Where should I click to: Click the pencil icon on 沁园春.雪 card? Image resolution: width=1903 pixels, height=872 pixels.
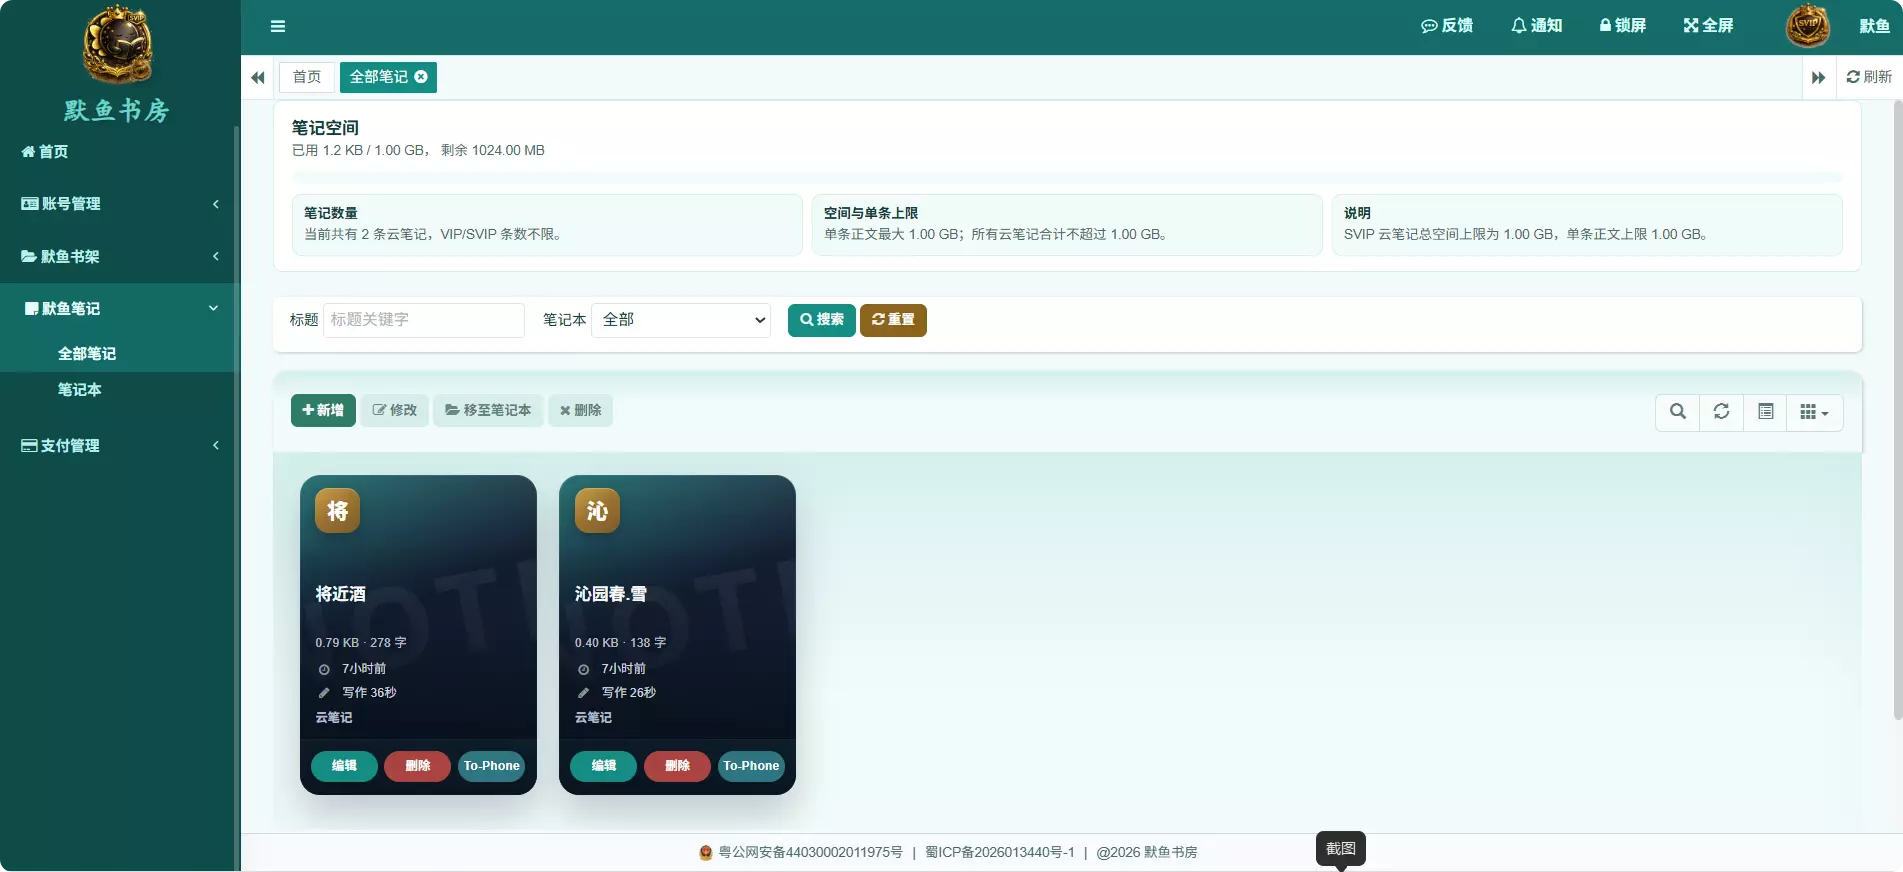point(583,693)
